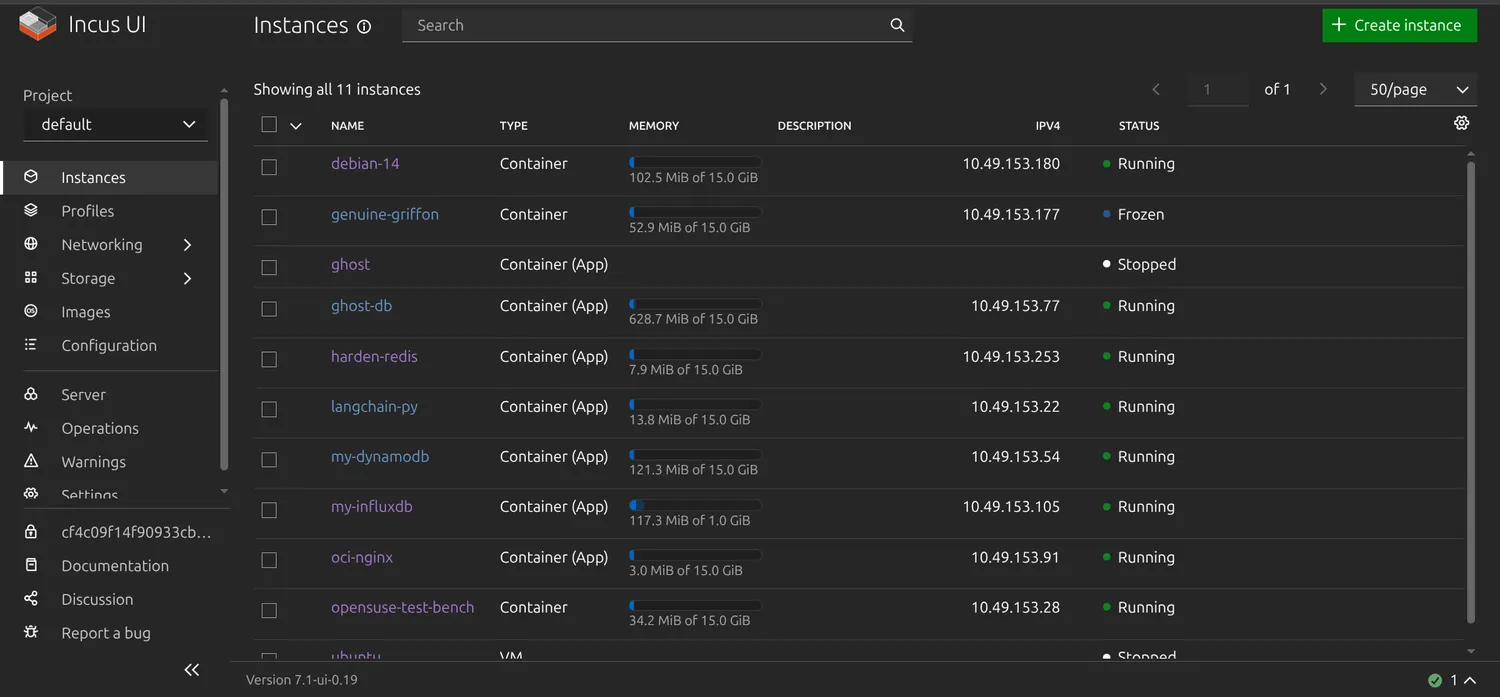This screenshot has height=697, width=1500.
Task: Click the Instances cube icon in sidebar
Action: tap(31, 177)
